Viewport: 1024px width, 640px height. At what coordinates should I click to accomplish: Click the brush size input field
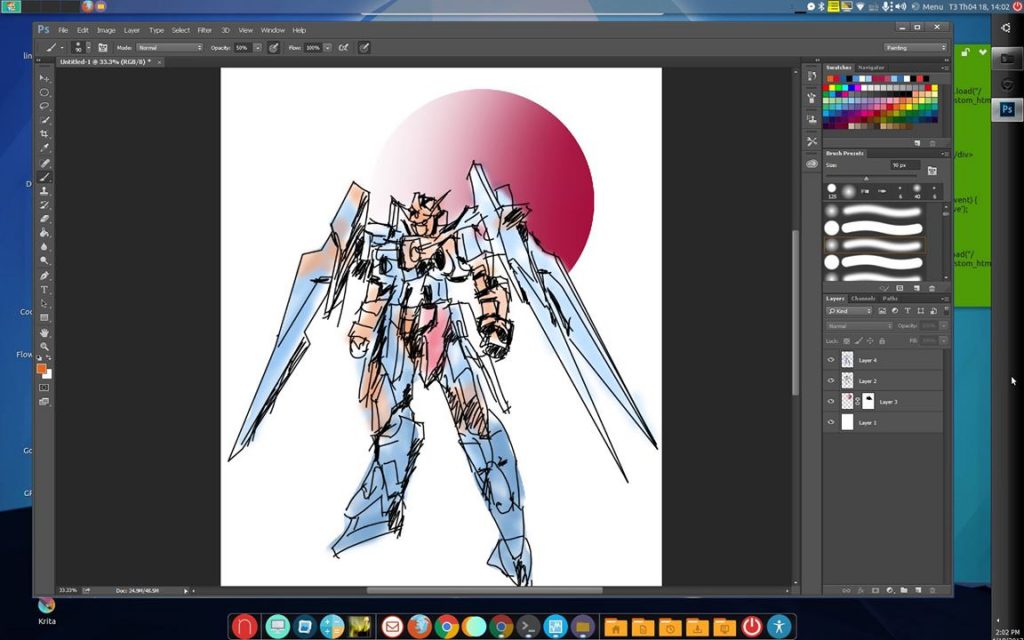point(905,165)
